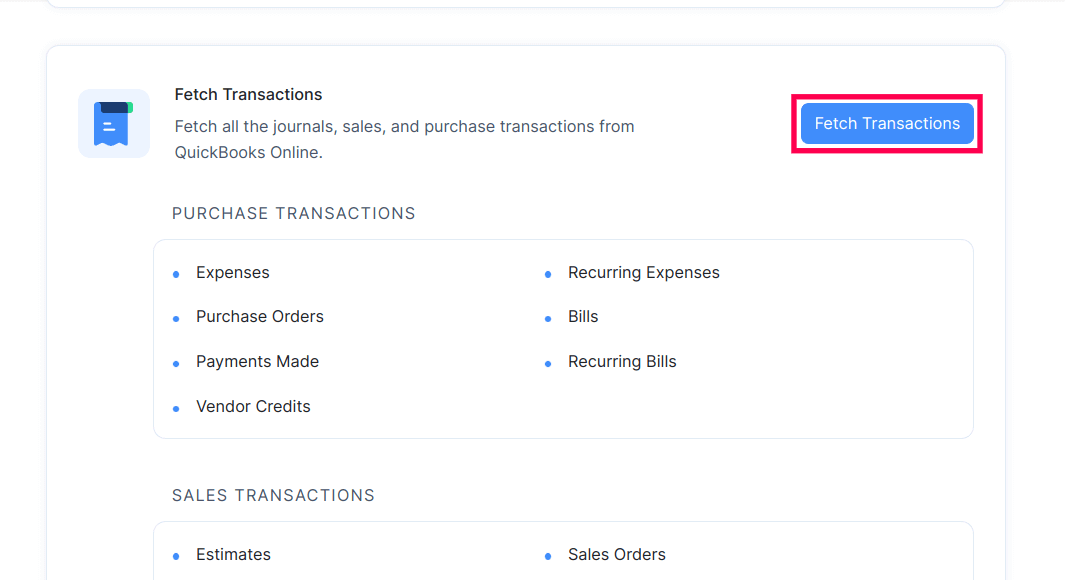Click the description text about QuickBooks Online
The width and height of the screenshot is (1065, 580).
coord(404,139)
